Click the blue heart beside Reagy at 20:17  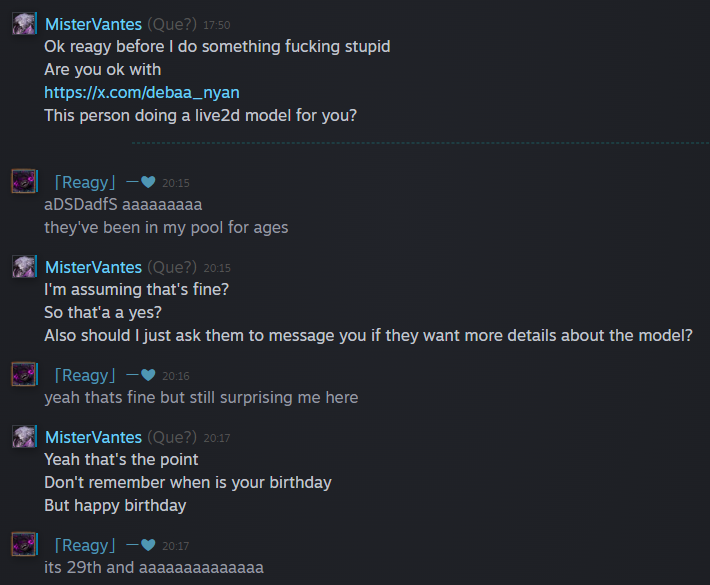tap(148, 545)
